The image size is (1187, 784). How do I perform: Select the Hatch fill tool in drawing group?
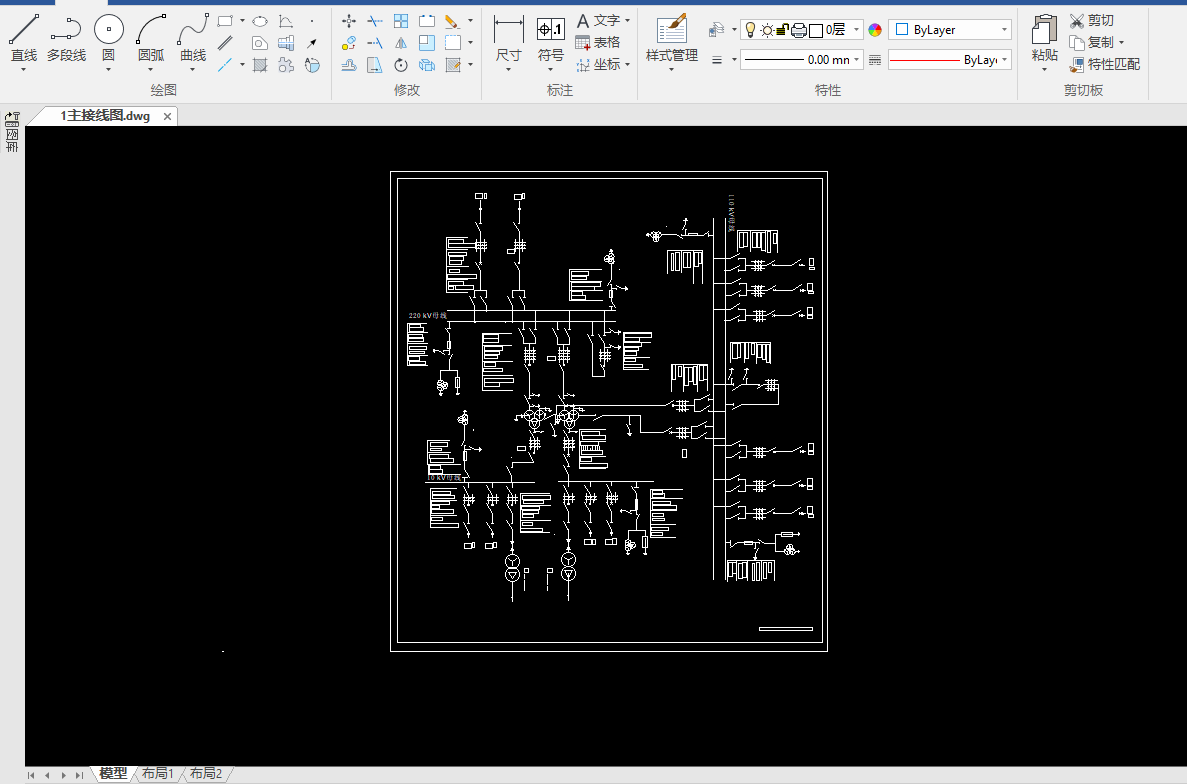(260, 65)
